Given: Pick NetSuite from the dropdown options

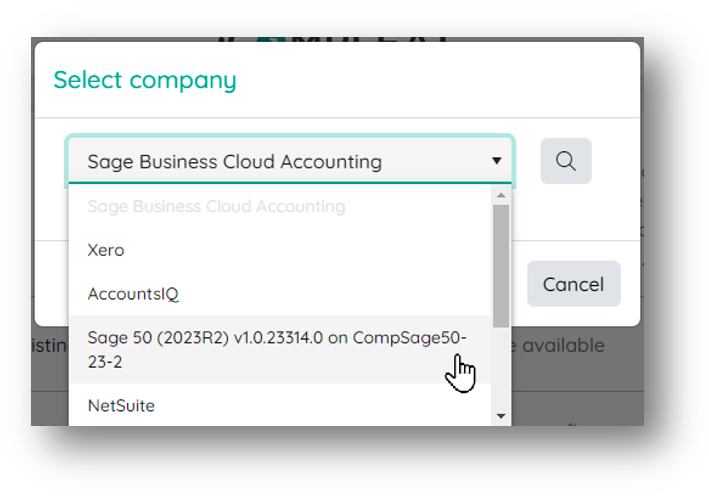Looking at the screenshot, I should [x=279, y=406].
